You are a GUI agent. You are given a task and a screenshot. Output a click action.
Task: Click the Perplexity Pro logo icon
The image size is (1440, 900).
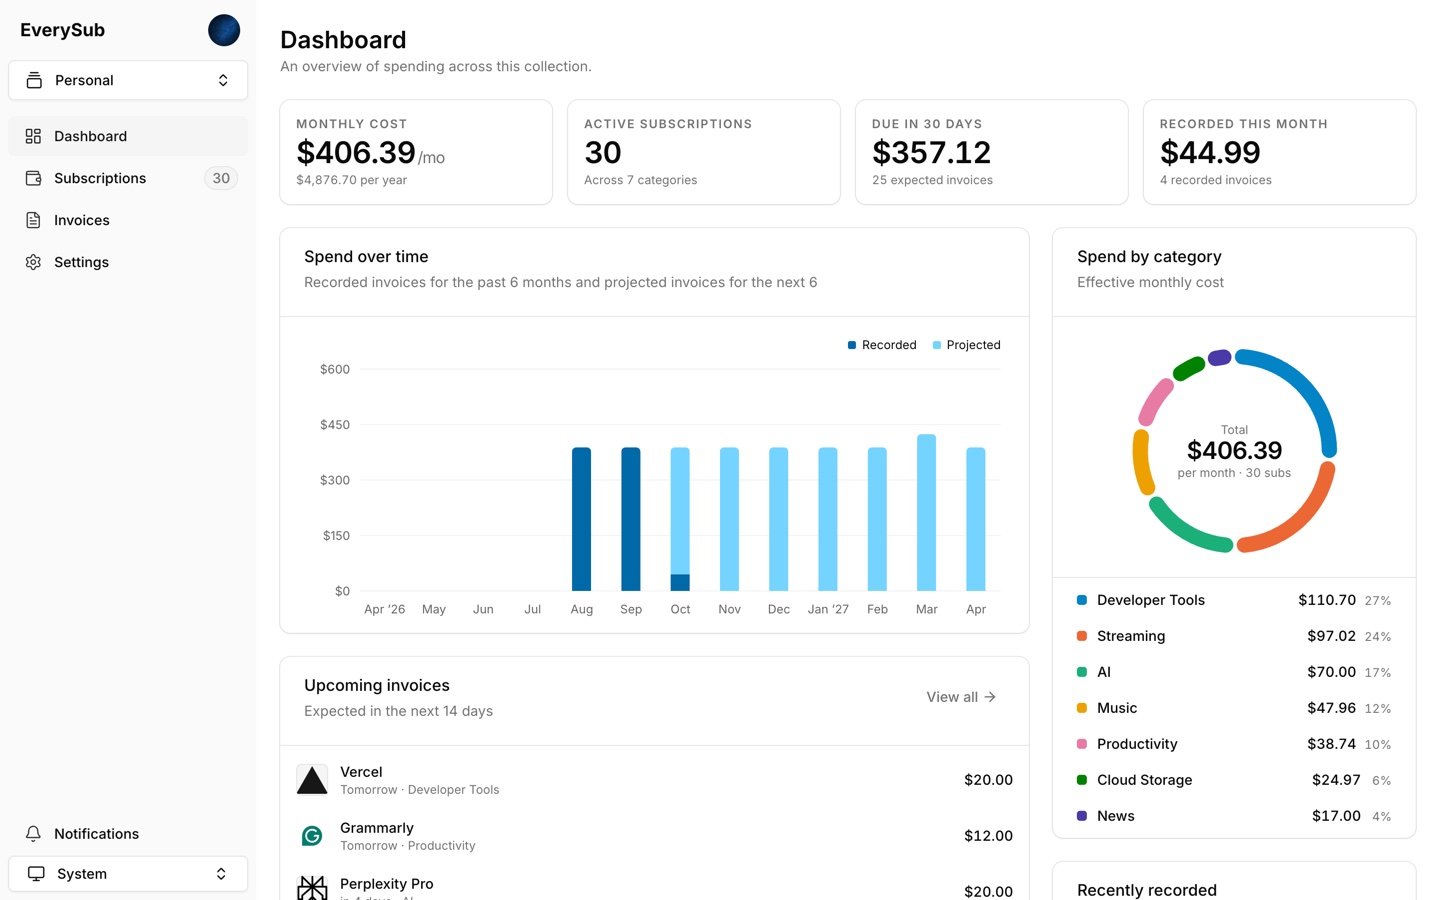(312, 888)
